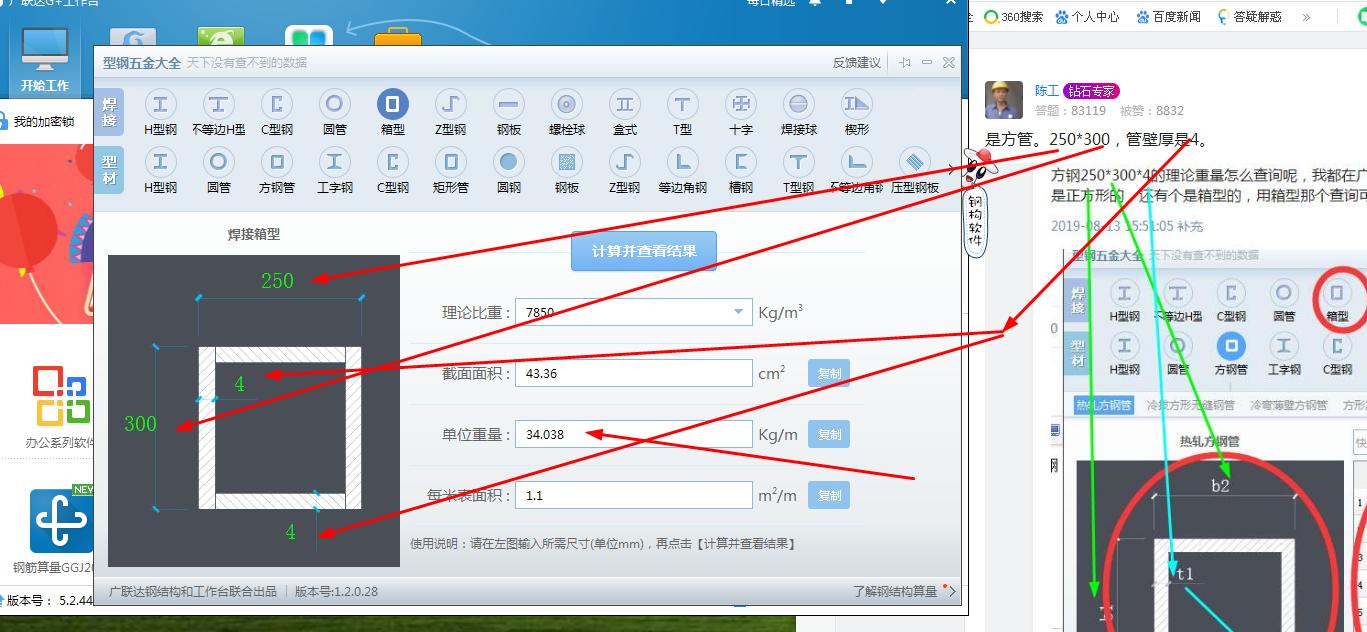Select the 等边角钢 profile icon
The width and height of the screenshot is (1367, 632).
(x=682, y=162)
